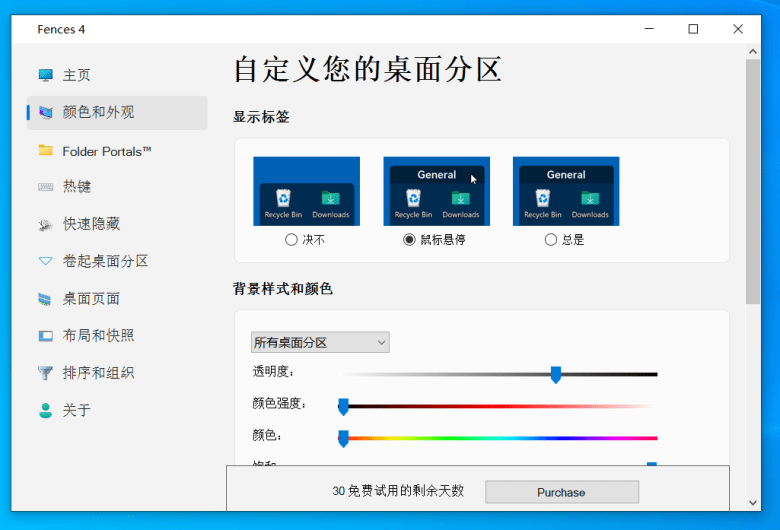Click the keyboard icon beside 热键
780x530 pixels.
[x=45, y=187]
